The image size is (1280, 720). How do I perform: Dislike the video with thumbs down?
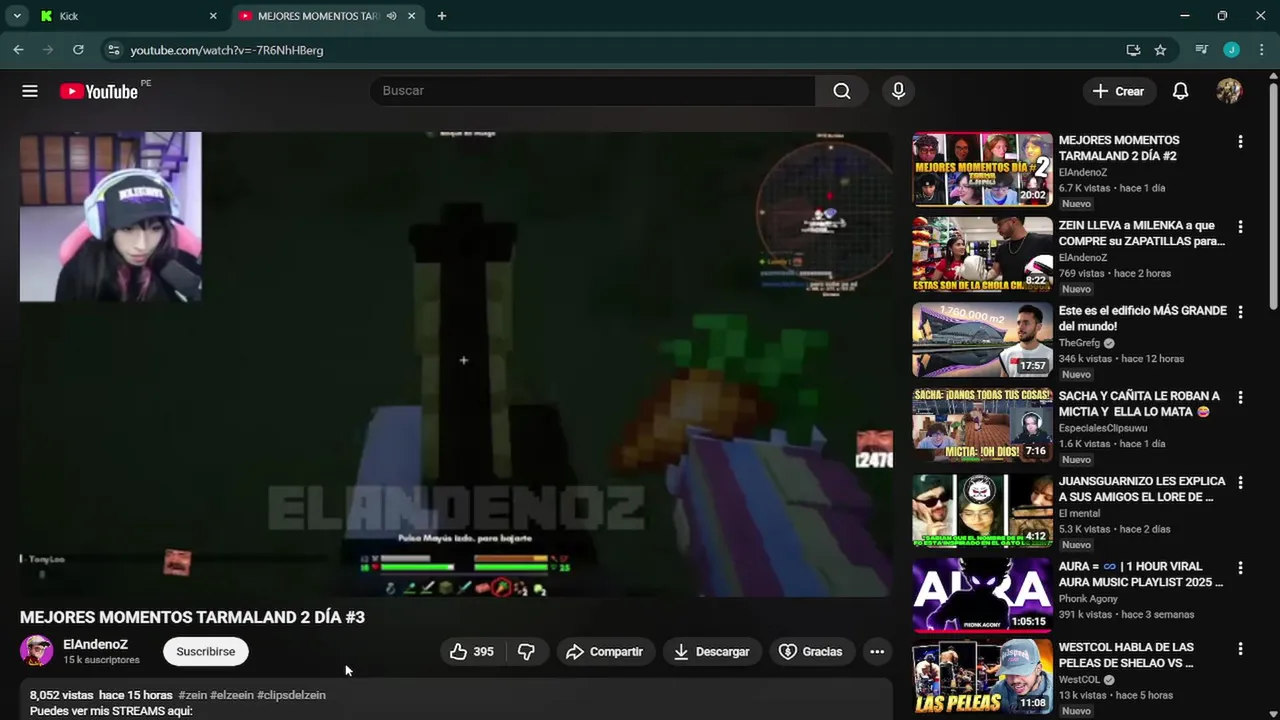point(526,651)
